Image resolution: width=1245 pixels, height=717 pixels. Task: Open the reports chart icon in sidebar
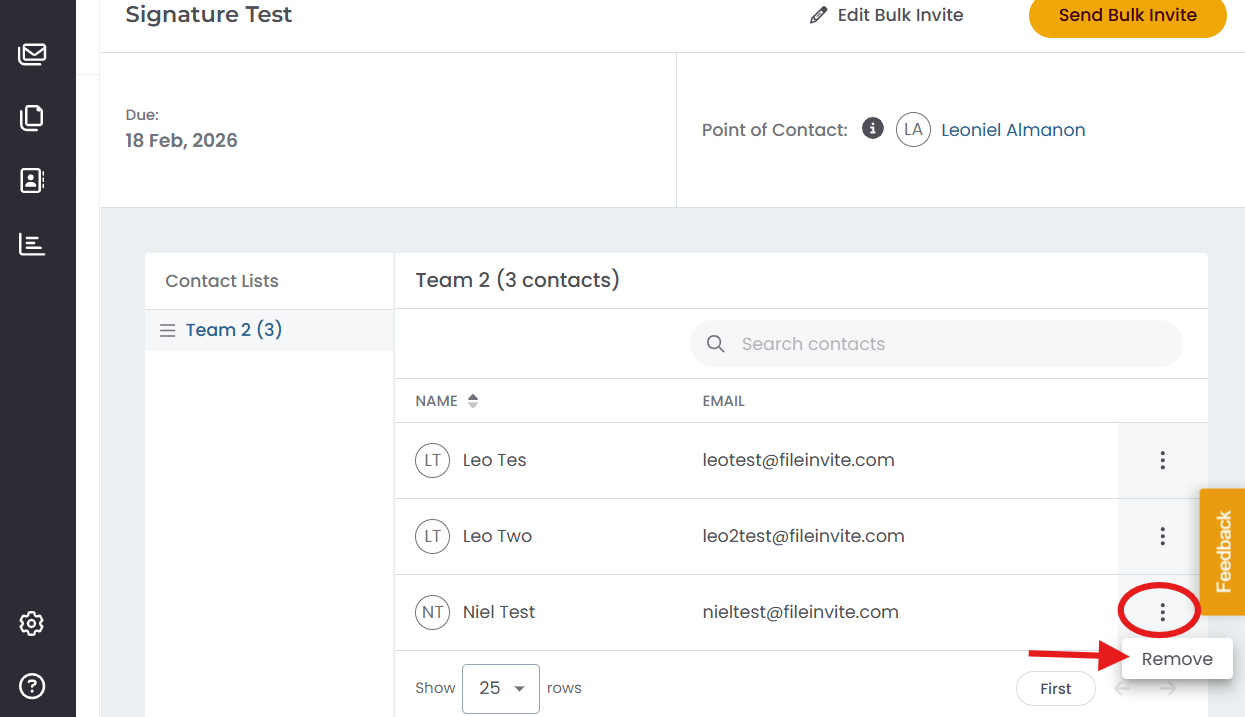point(32,244)
